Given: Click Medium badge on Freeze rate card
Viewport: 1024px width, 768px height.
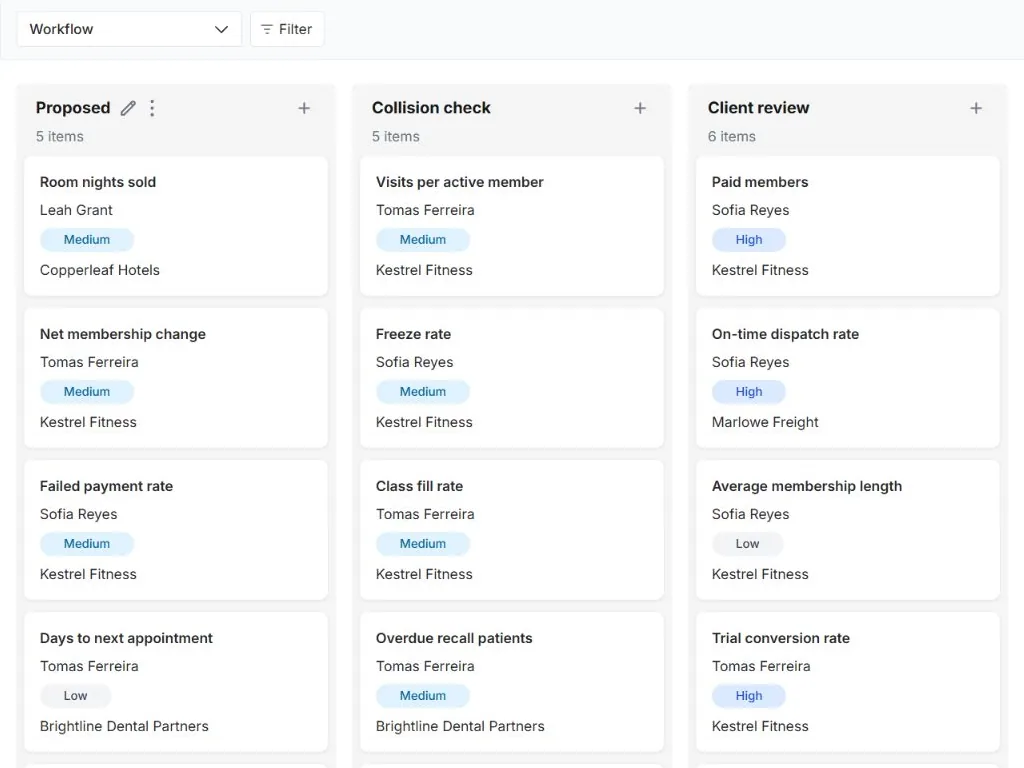Looking at the screenshot, I should 423,392.
